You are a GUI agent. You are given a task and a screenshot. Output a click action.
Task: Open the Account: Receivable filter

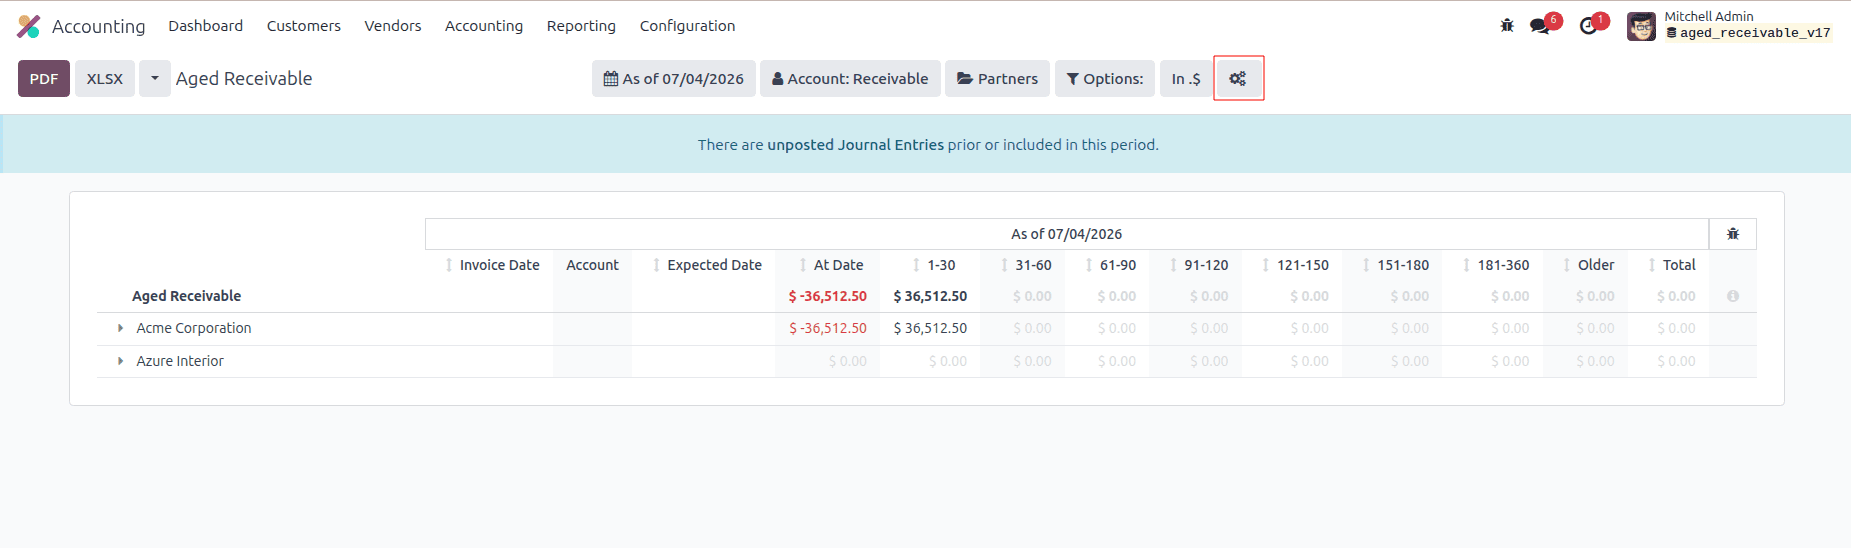click(x=850, y=78)
